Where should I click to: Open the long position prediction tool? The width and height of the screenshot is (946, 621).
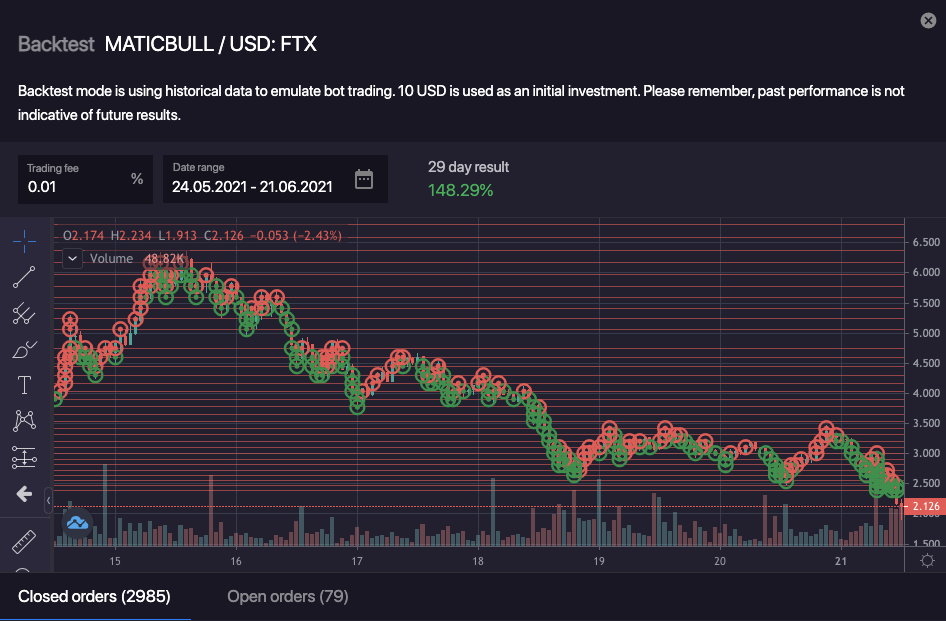coord(25,458)
